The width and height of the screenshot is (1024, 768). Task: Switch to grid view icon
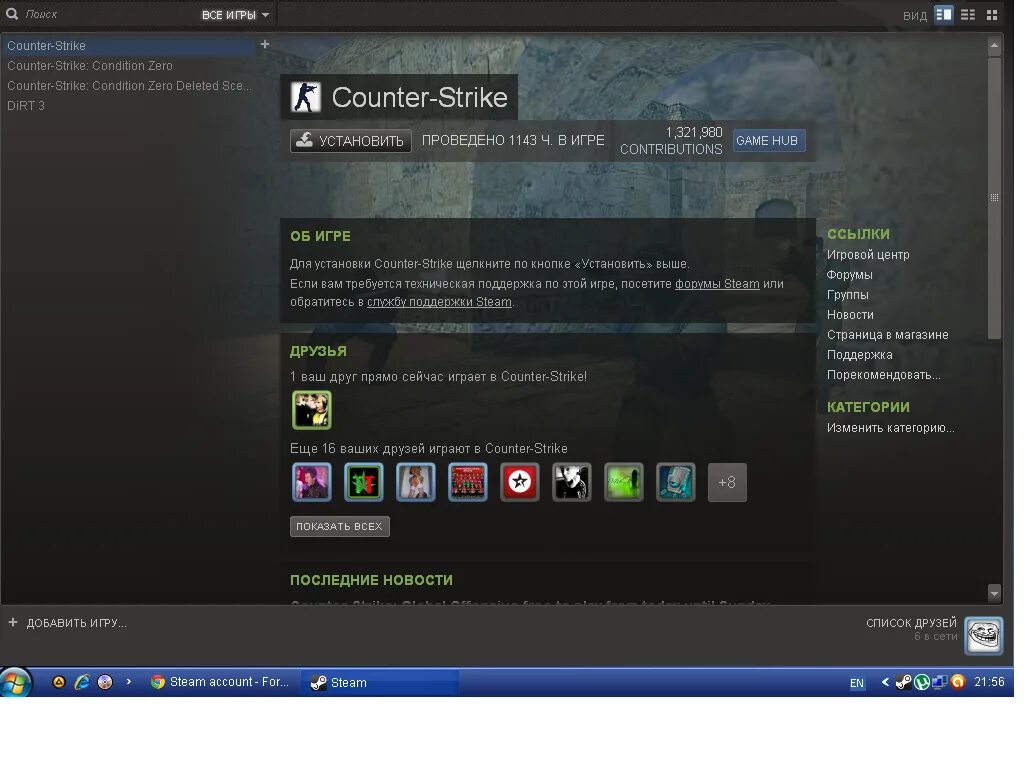click(992, 14)
